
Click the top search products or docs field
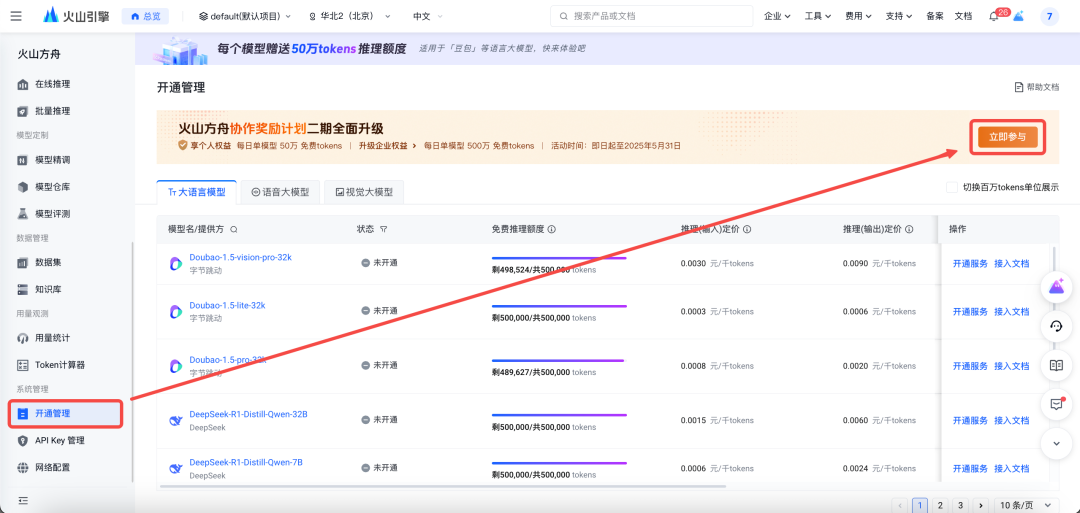[651, 16]
